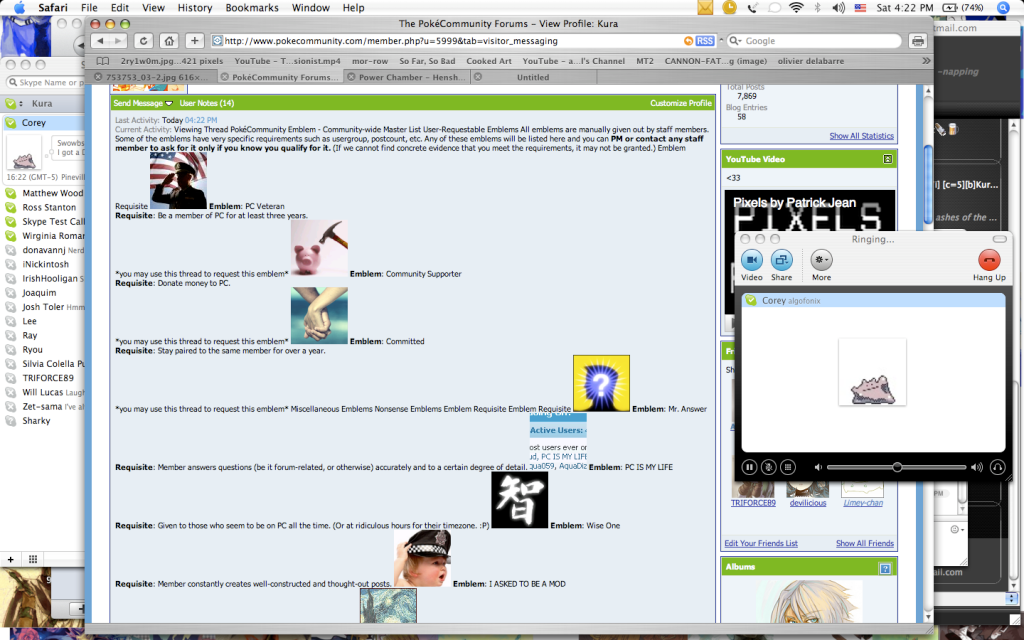Pause the Skype call with the hold button

point(749,467)
